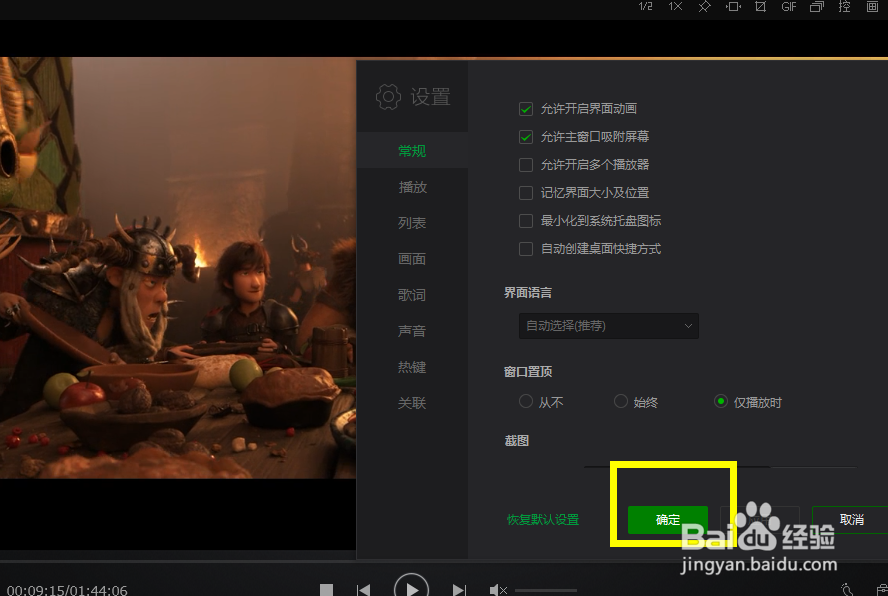Open the screenshot crop tool icon
The image size is (888, 596).
761,7
